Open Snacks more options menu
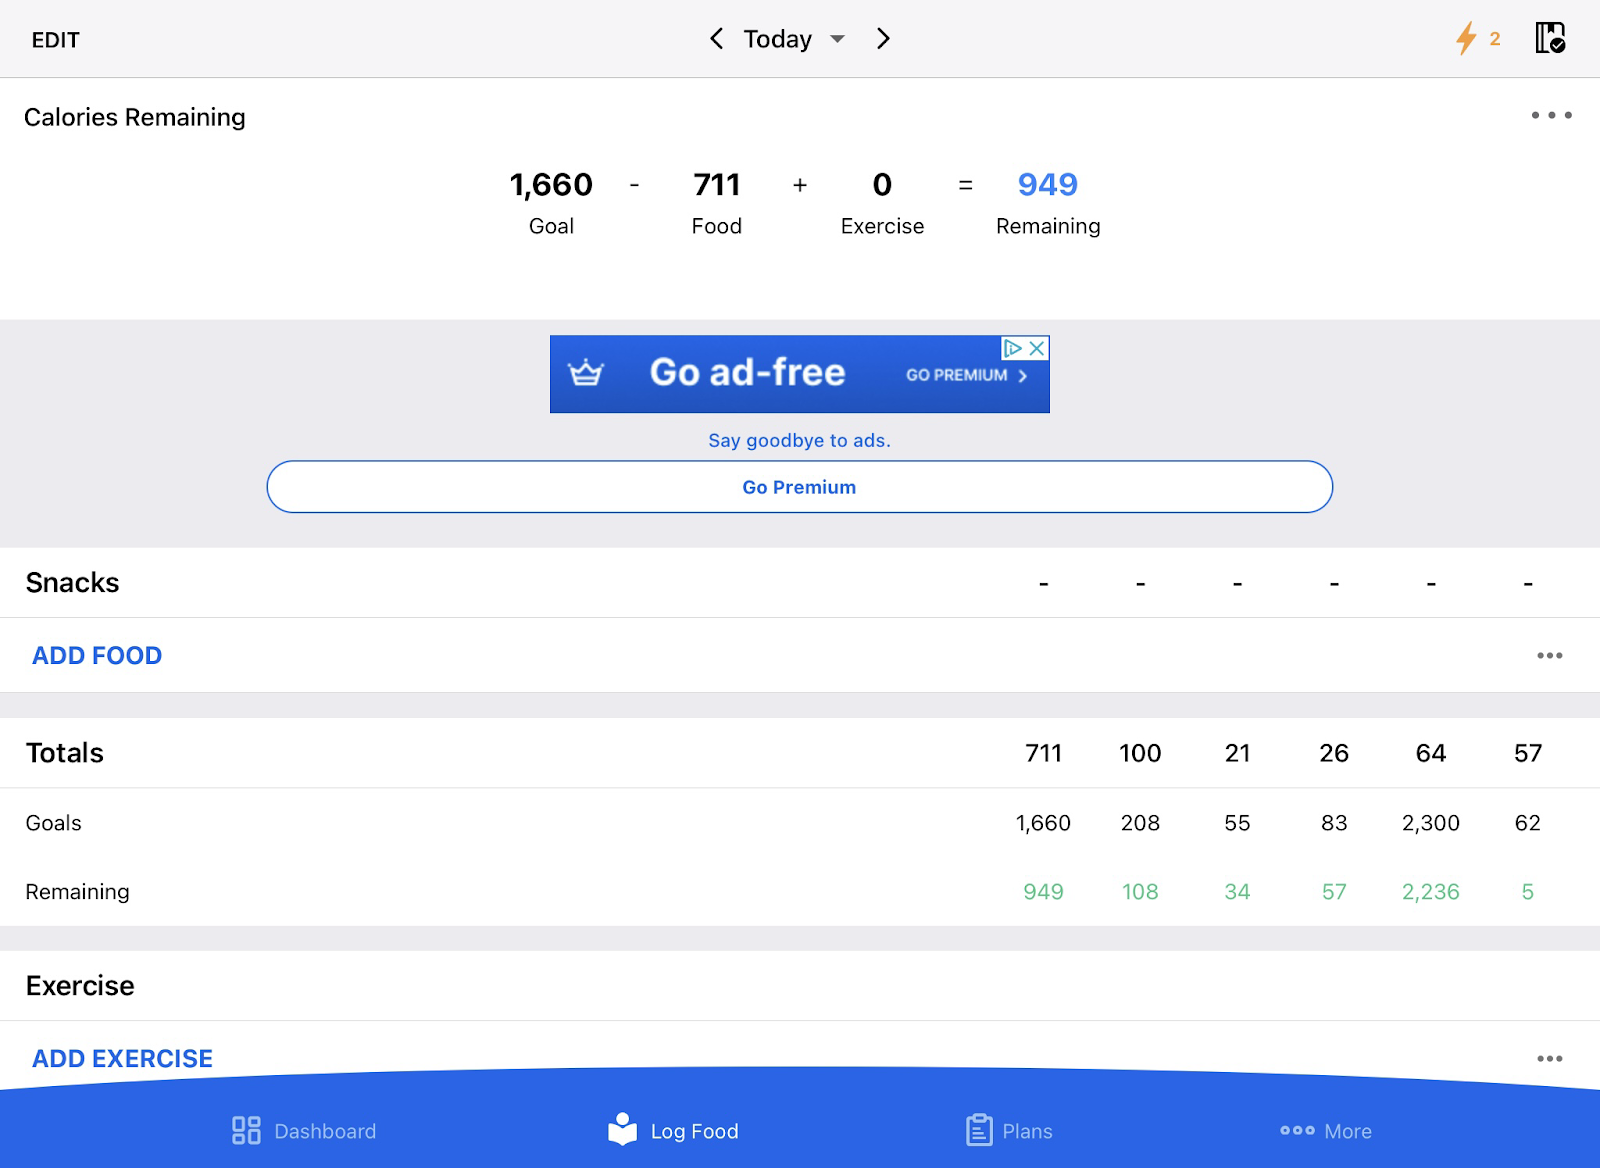 (1549, 656)
